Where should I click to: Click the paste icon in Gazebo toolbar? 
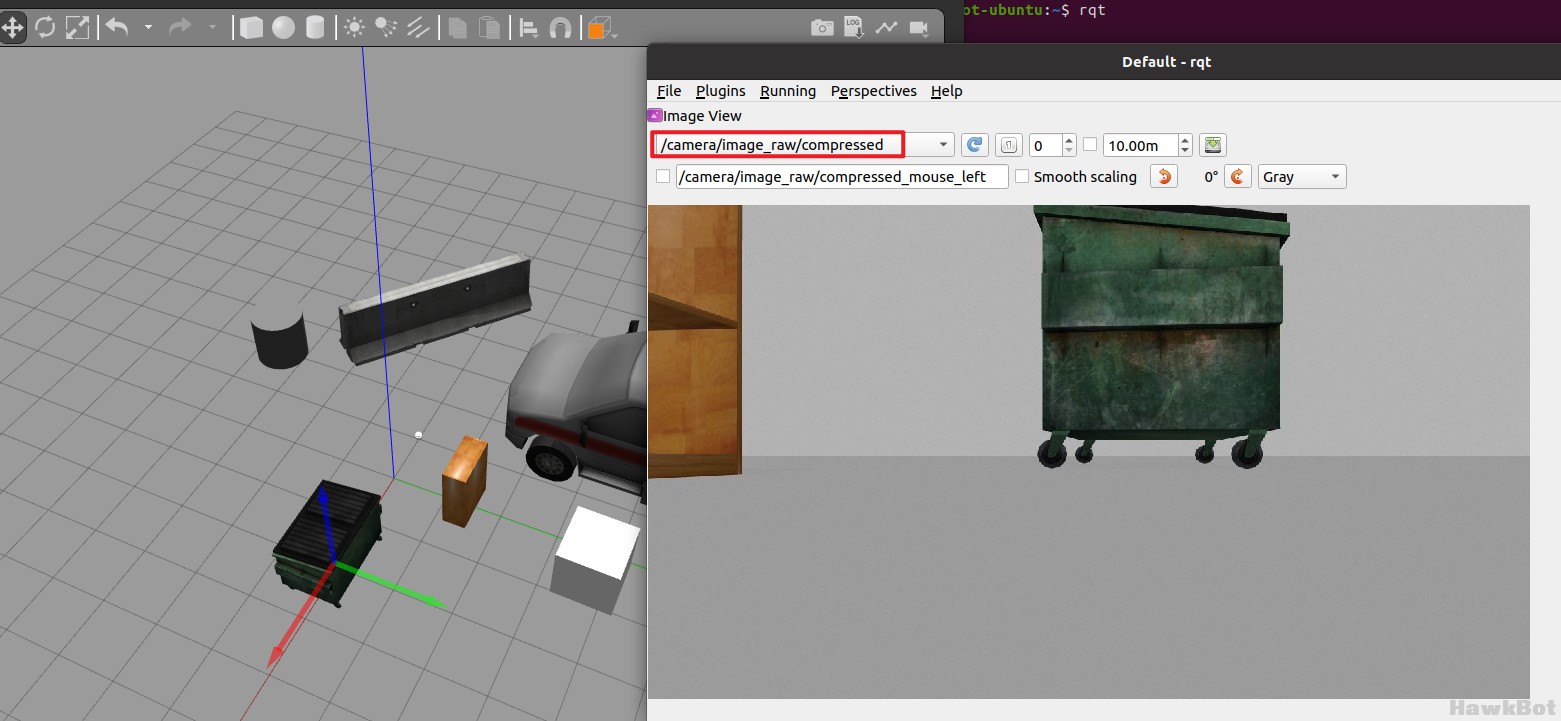(489, 28)
